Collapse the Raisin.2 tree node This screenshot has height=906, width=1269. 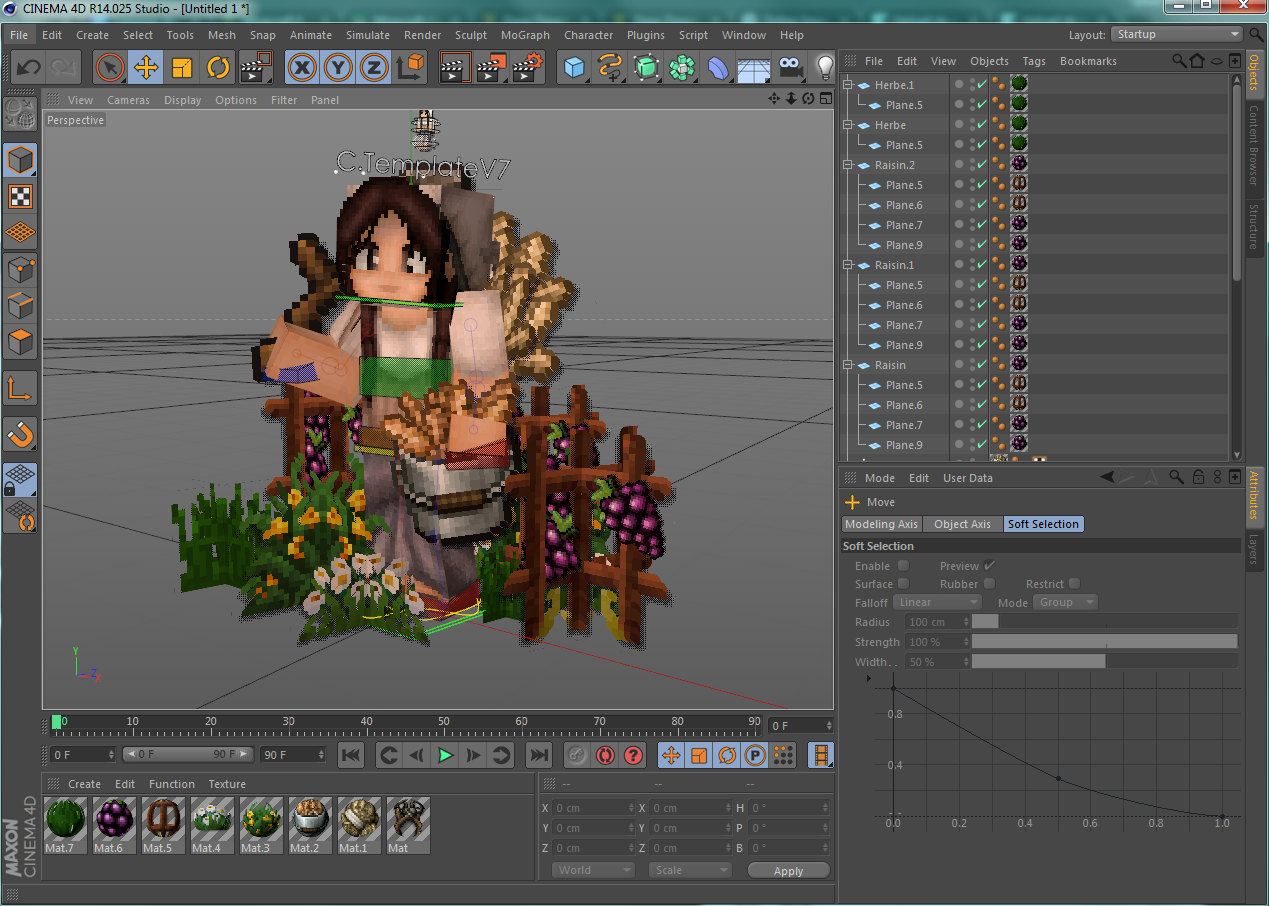click(x=848, y=165)
